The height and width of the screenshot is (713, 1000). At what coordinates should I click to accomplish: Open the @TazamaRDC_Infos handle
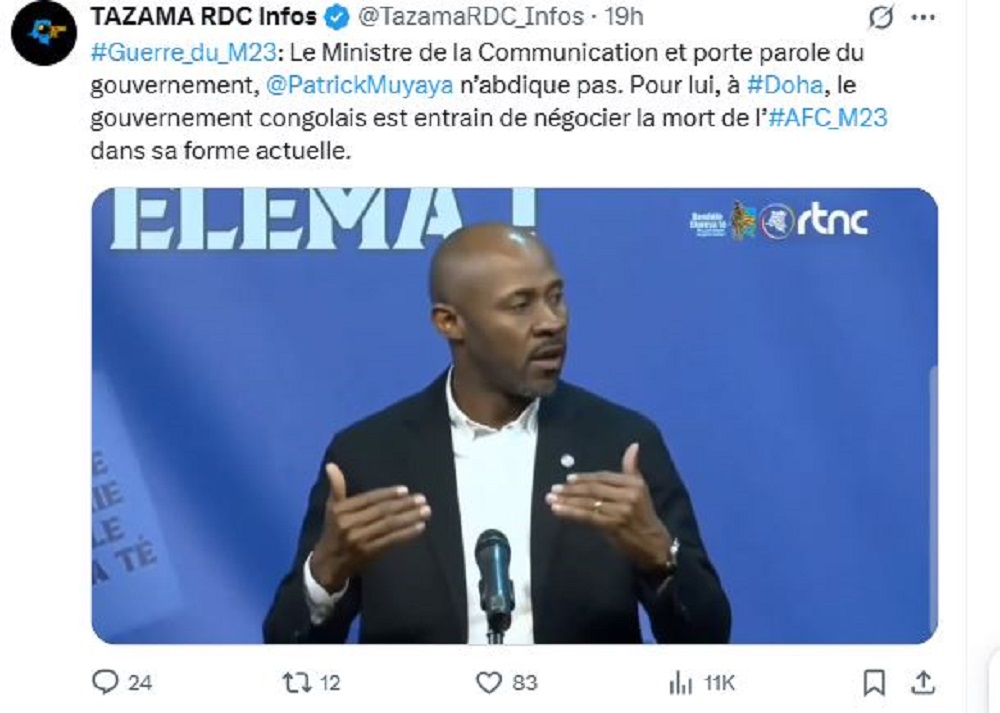click(471, 18)
